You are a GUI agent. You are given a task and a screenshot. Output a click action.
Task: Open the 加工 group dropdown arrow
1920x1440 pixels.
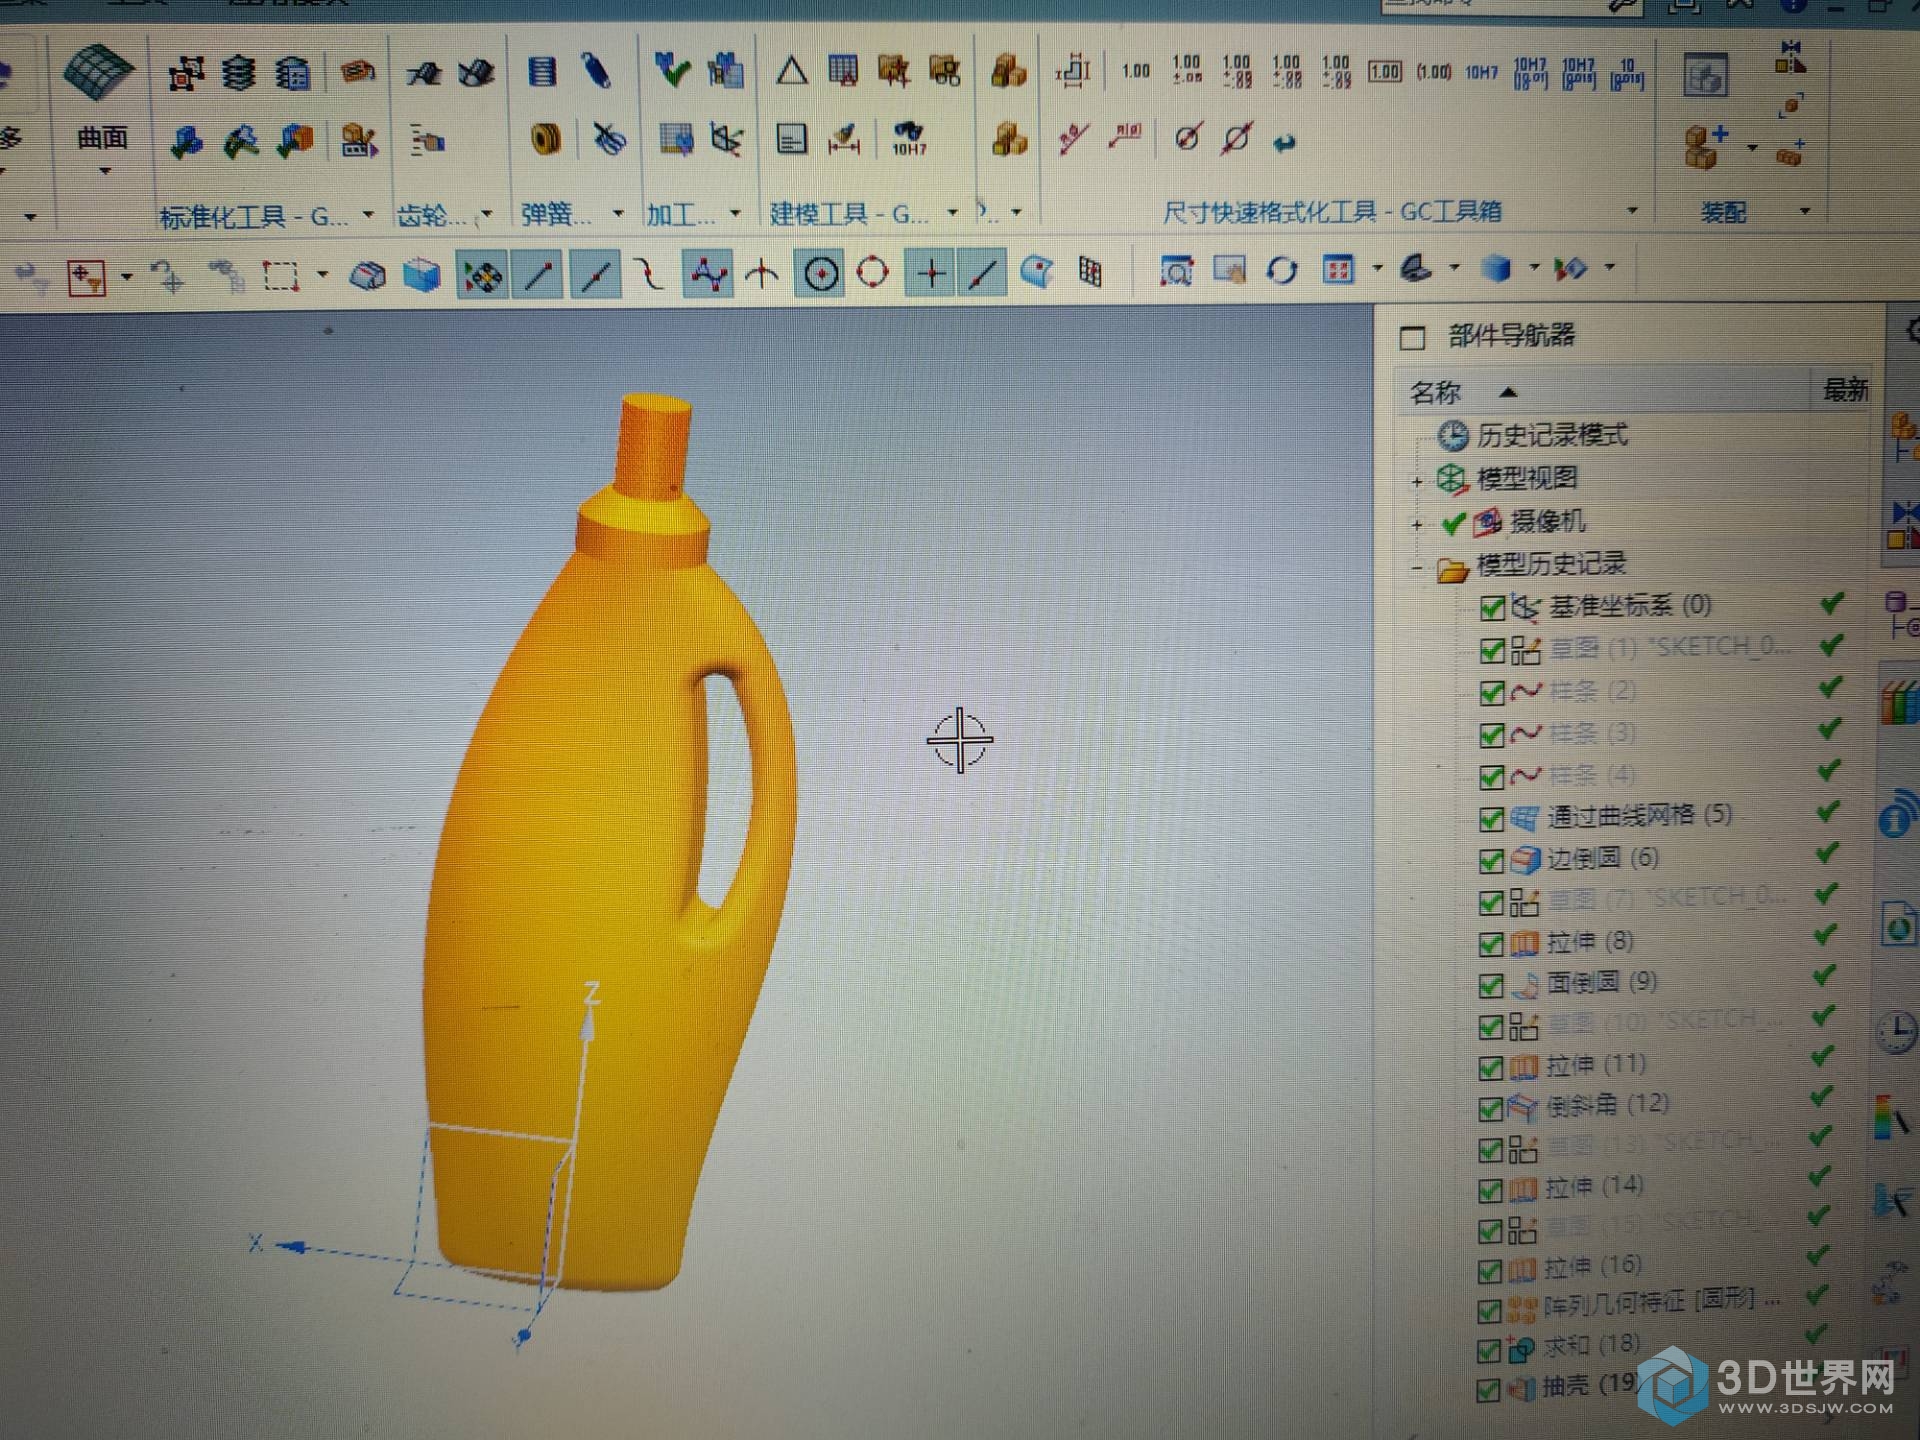click(x=735, y=213)
